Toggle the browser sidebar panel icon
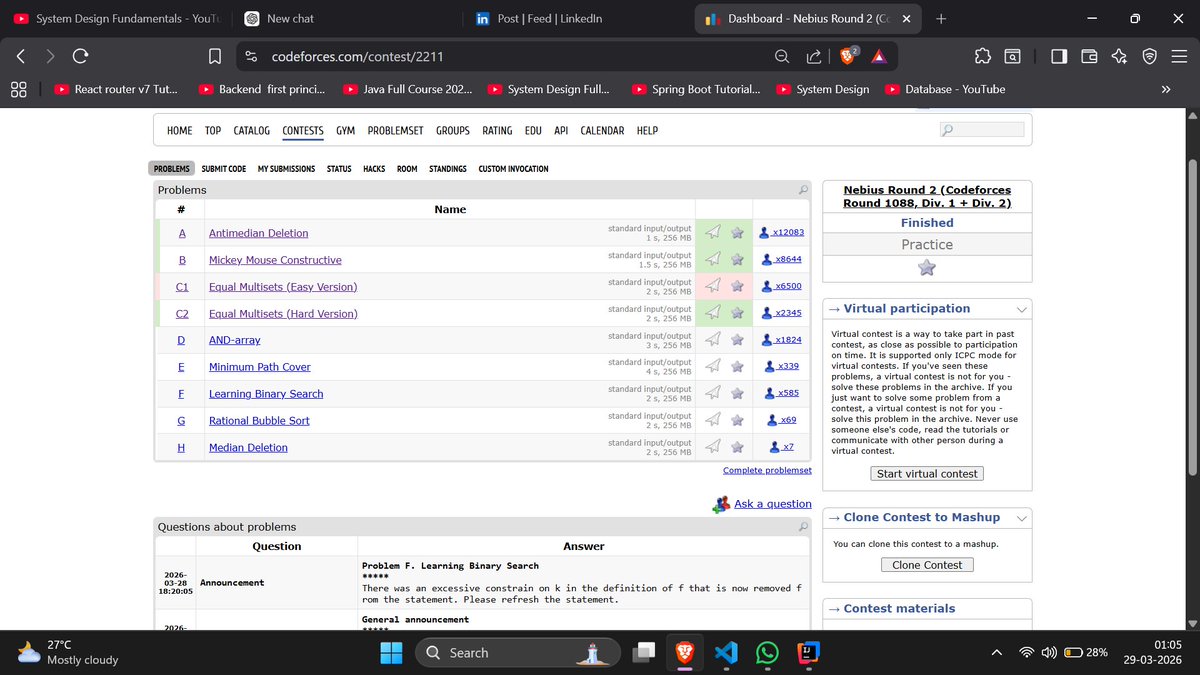This screenshot has width=1200, height=675. pos(1059,56)
